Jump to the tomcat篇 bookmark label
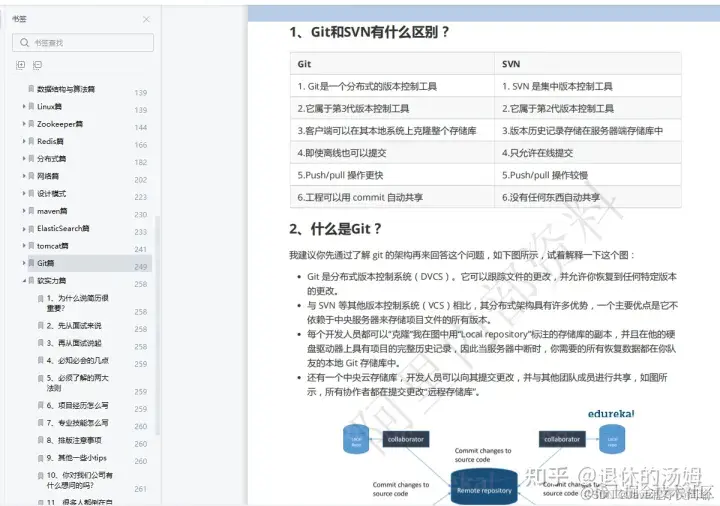 [52, 246]
